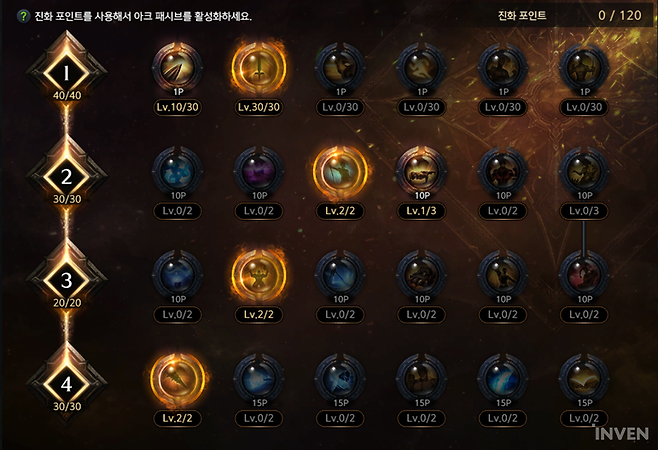Screen dimensions: 658x450
Task: Click tier 3 red node linked from above
Action: (x=584, y=275)
